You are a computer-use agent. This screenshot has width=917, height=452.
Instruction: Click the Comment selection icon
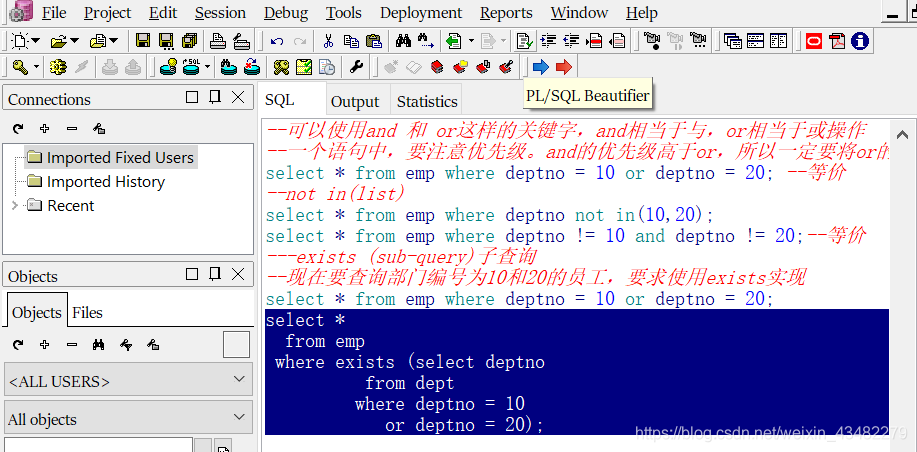594,41
